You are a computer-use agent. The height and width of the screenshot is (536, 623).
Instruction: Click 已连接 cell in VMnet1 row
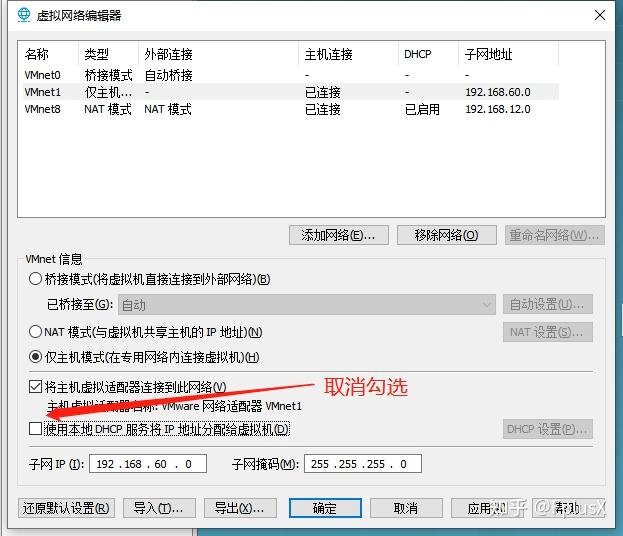[323, 92]
